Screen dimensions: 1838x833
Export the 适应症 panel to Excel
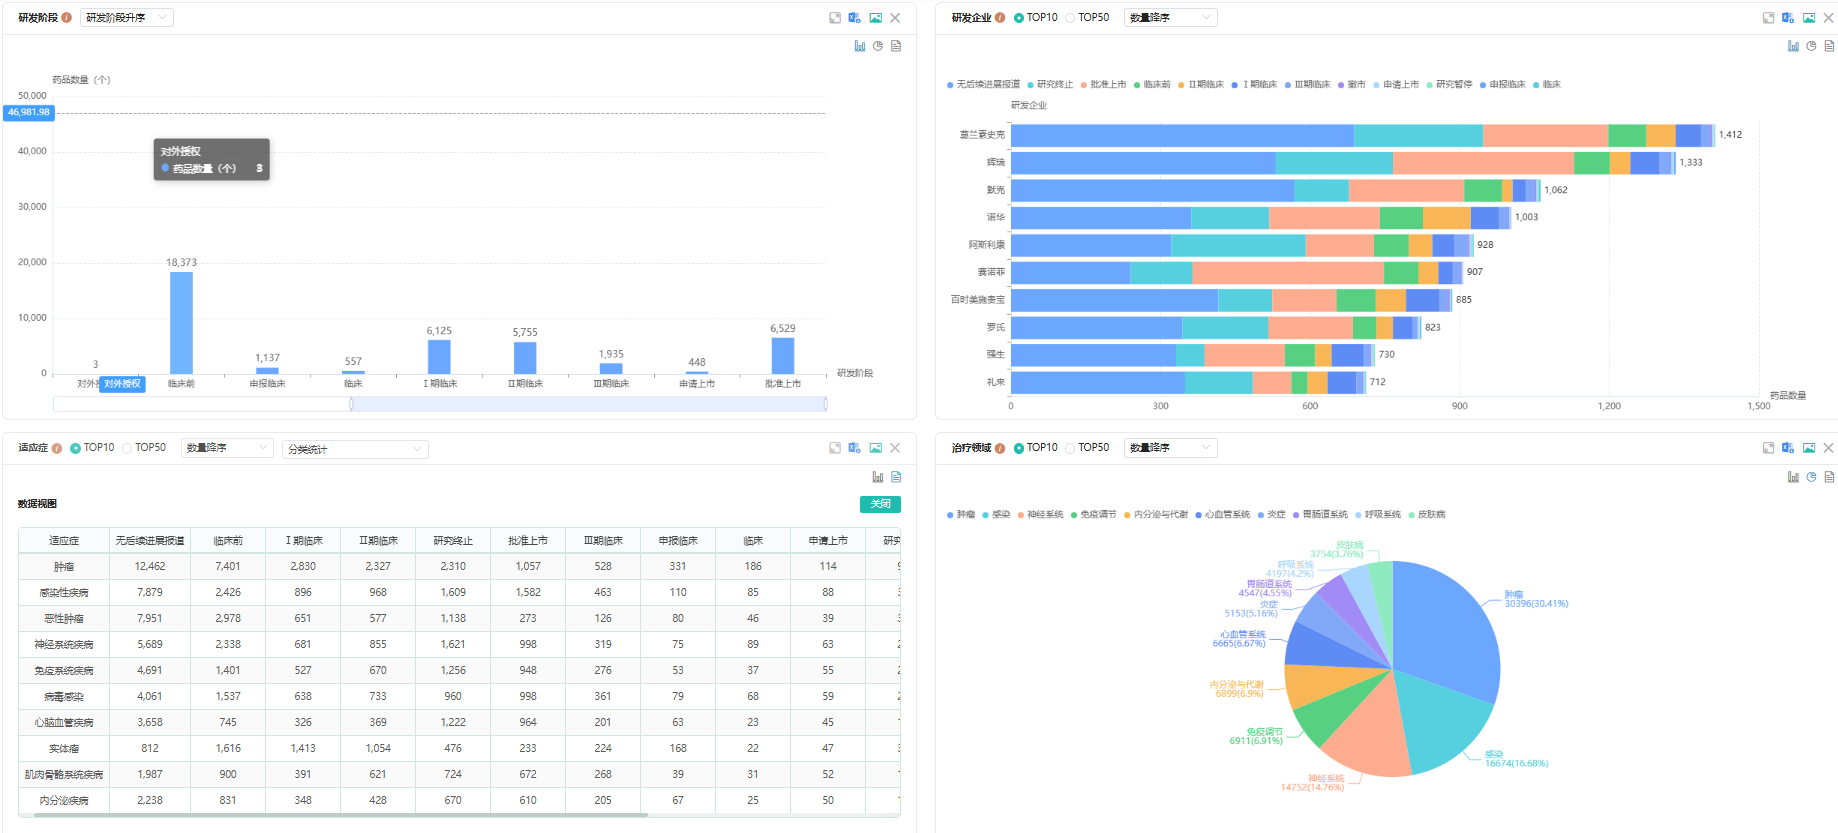tap(855, 448)
